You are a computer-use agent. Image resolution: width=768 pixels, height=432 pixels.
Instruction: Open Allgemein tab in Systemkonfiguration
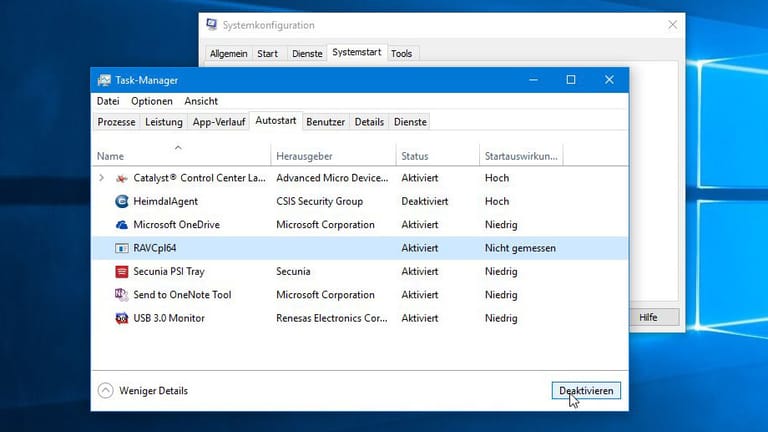coord(228,53)
